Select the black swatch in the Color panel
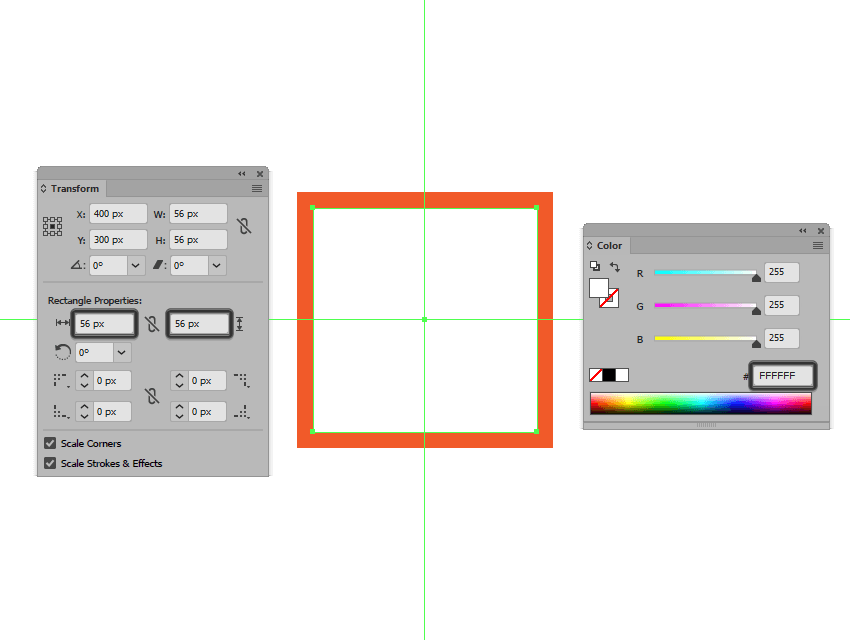850x640 pixels. tap(607, 375)
